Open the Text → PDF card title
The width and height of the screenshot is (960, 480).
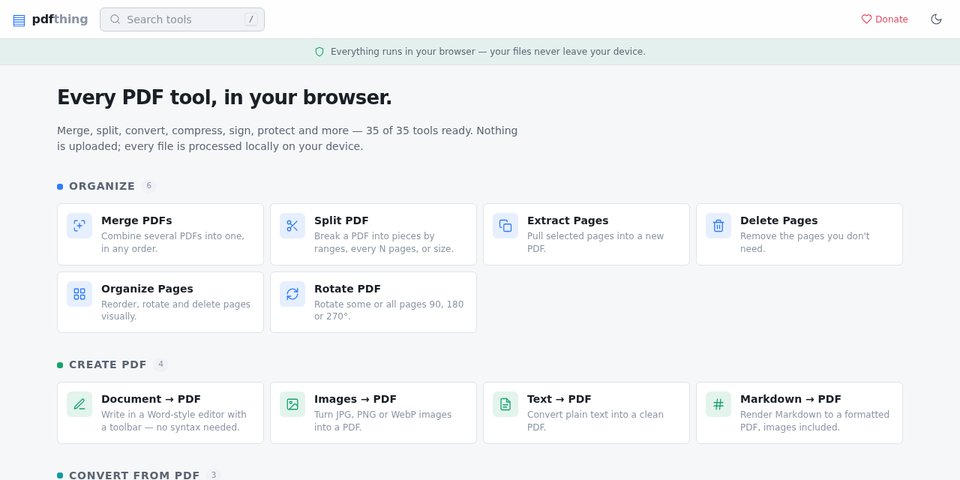pyautogui.click(x=559, y=399)
